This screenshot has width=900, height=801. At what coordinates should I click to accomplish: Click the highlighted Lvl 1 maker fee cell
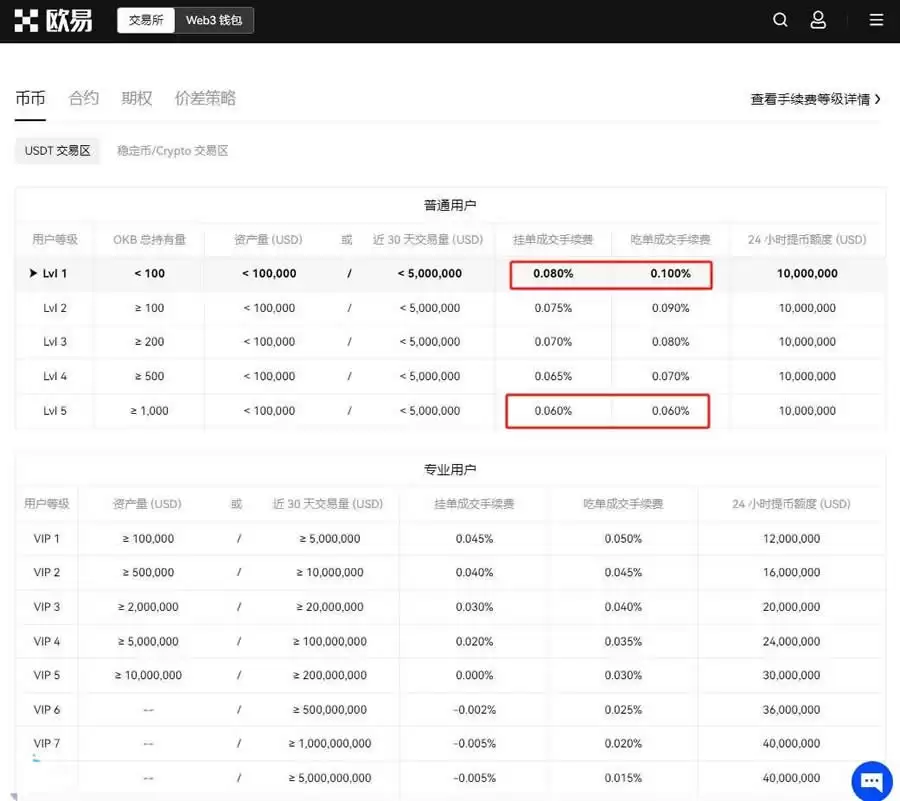tap(553, 274)
